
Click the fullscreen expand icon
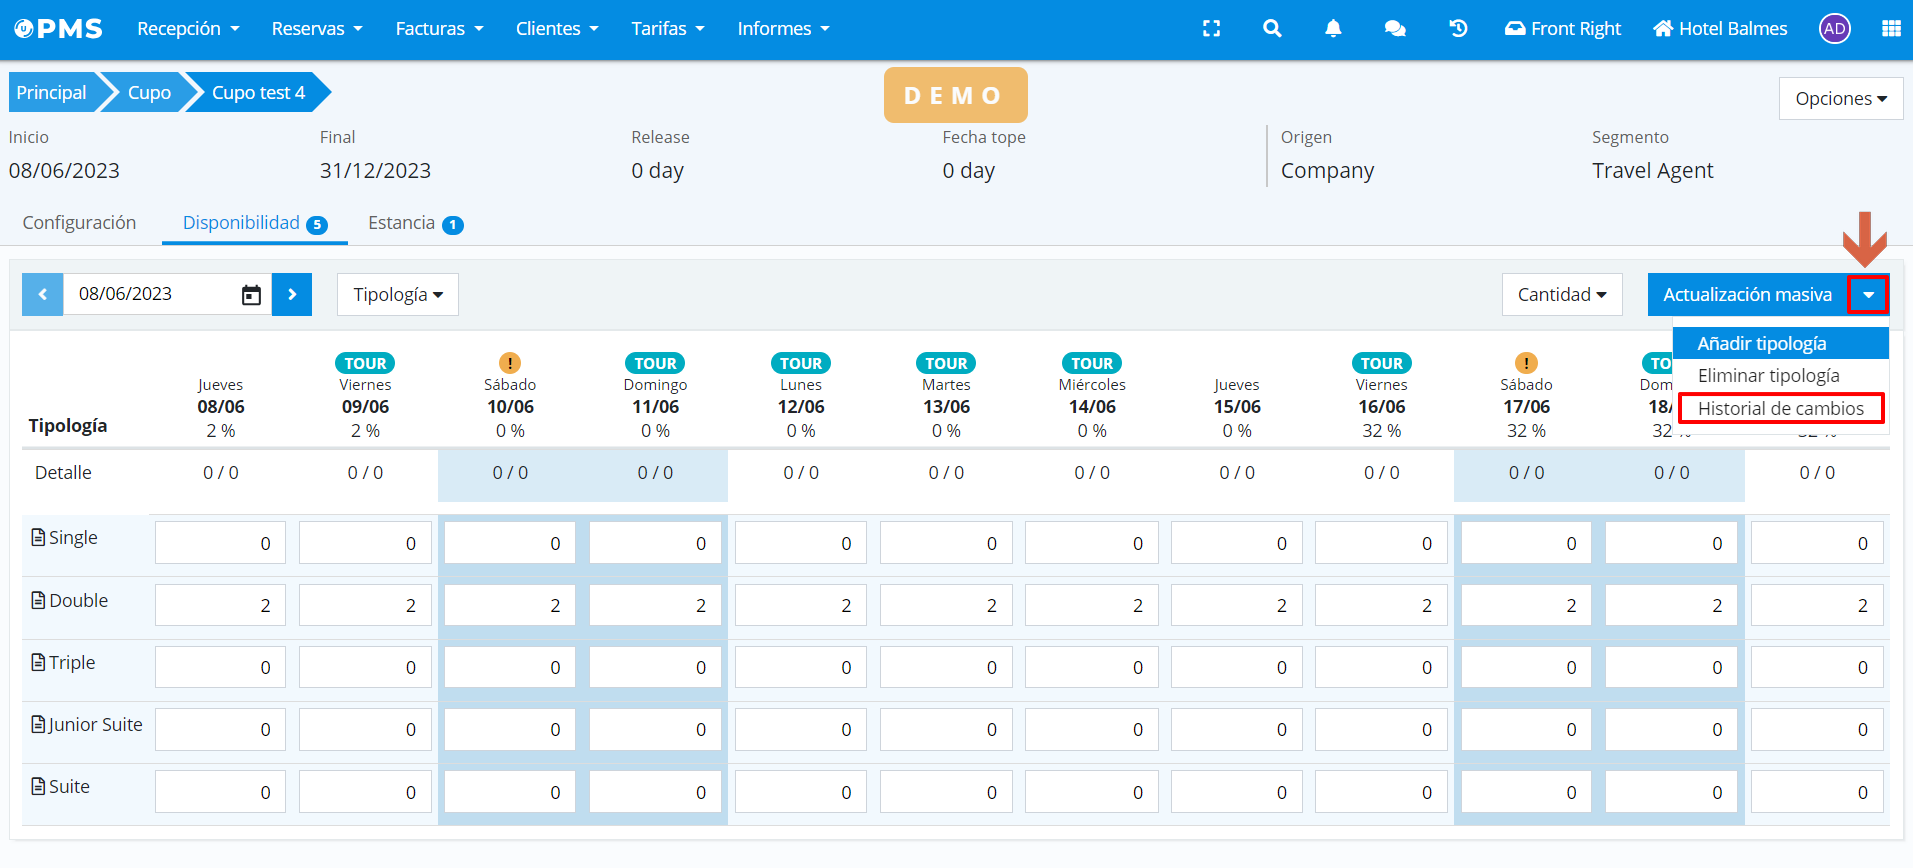point(1211,29)
